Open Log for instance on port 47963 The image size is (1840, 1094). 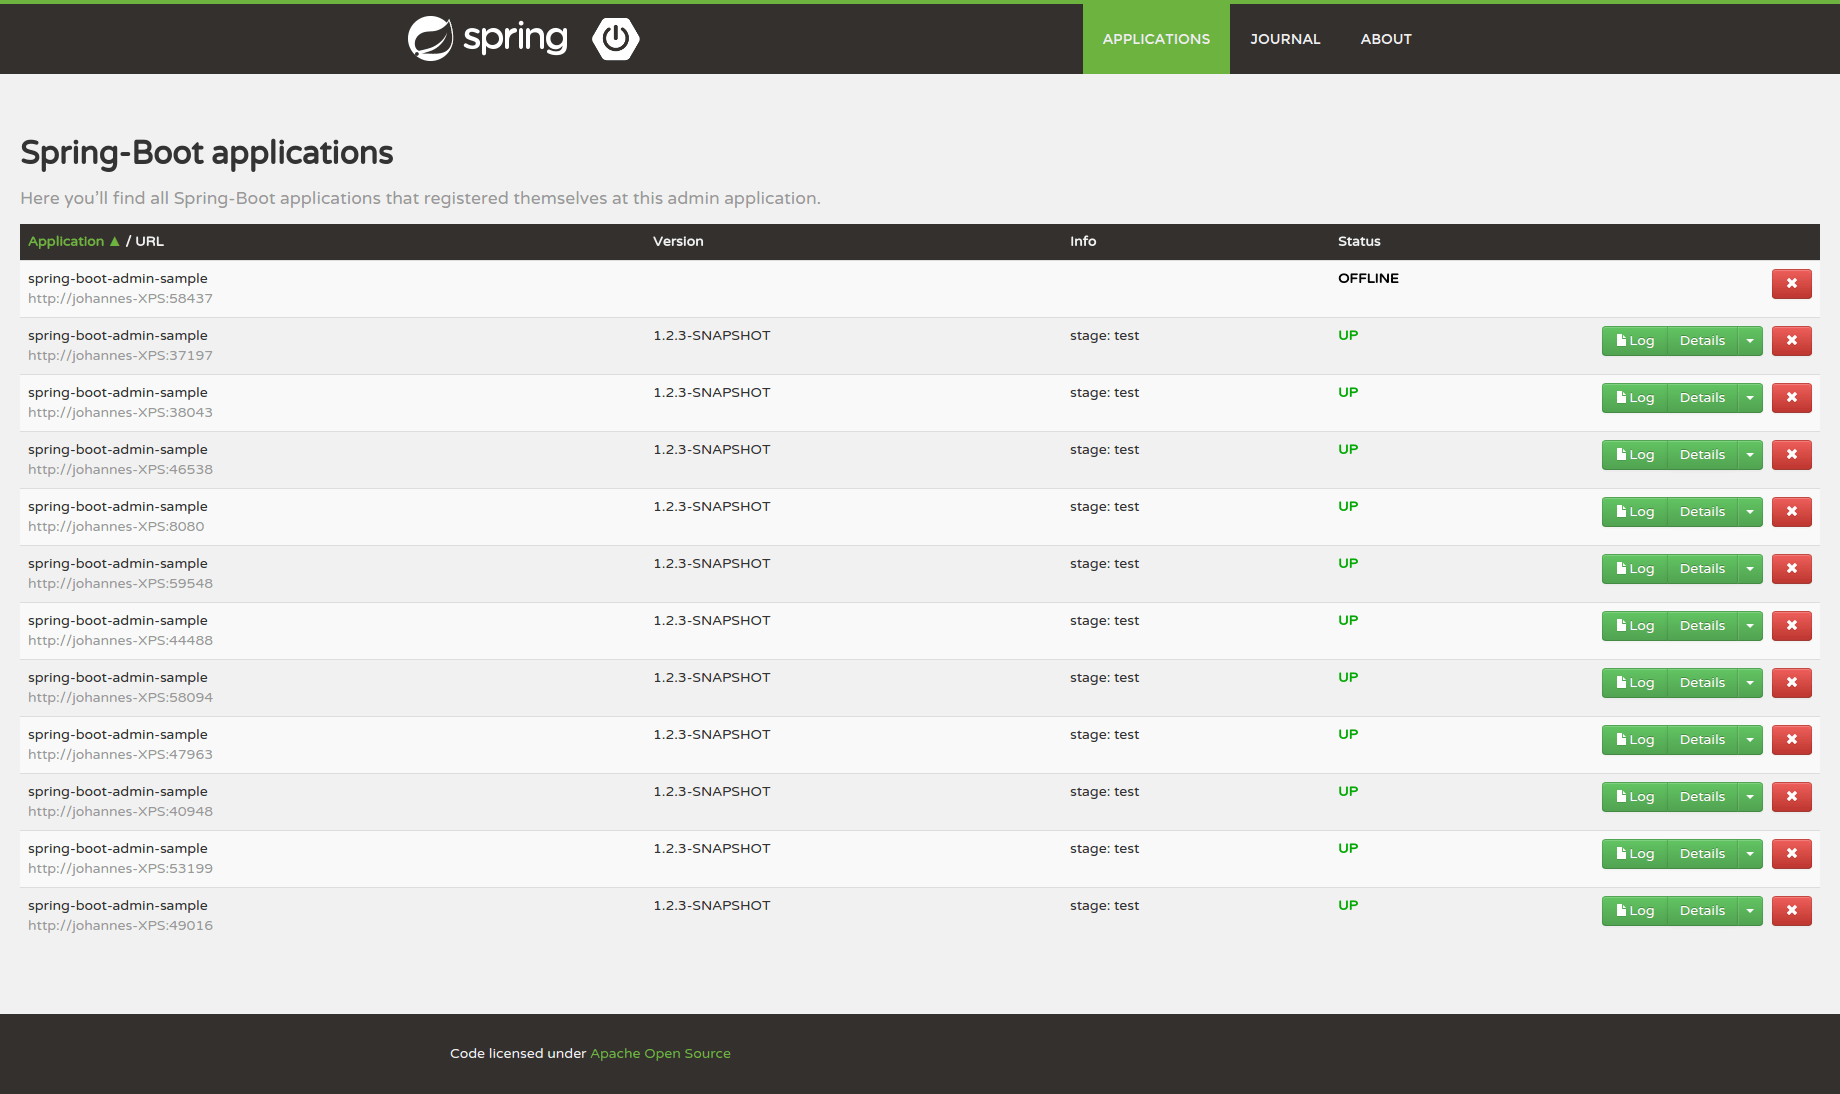[x=1634, y=739]
